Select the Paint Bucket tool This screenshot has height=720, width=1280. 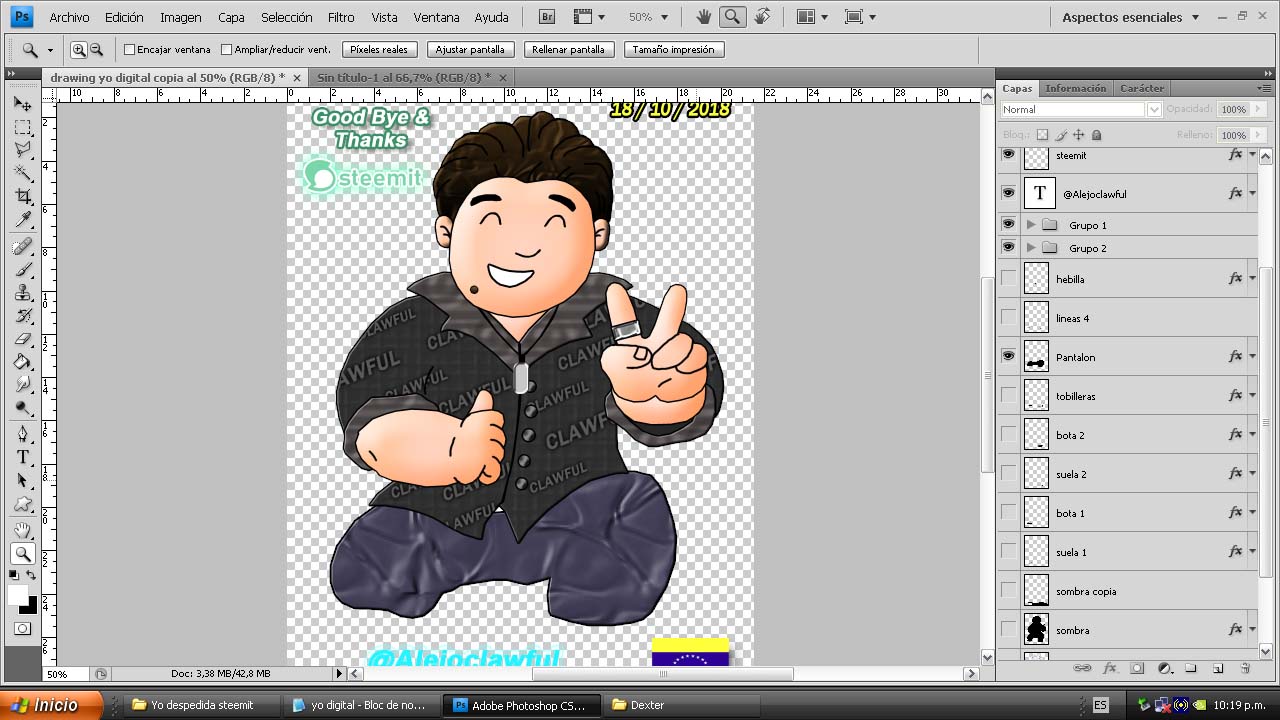(x=23, y=362)
